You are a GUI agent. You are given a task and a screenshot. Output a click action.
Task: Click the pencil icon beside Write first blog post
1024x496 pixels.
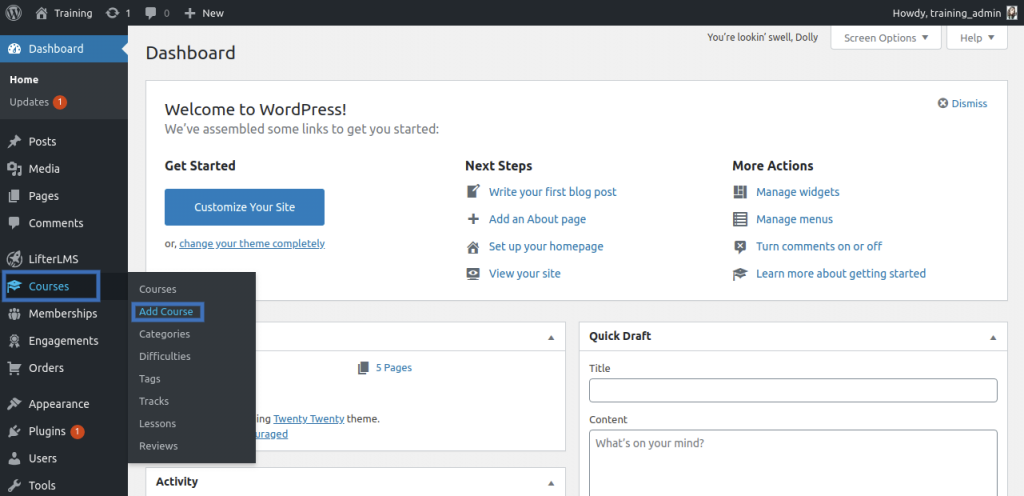473,192
